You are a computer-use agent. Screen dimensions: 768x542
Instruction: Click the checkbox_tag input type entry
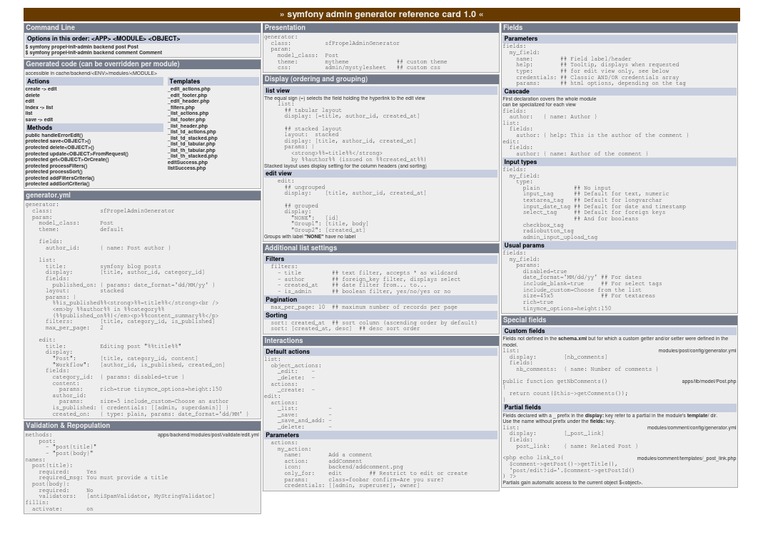tap(544, 225)
